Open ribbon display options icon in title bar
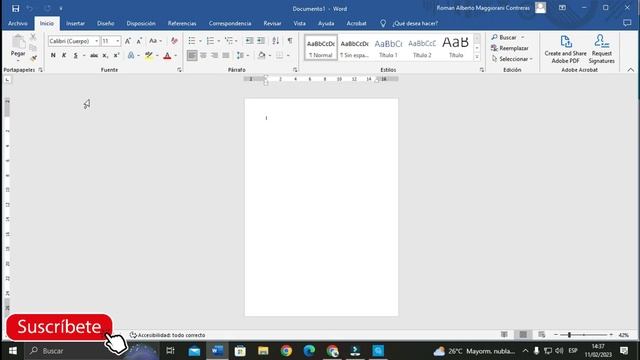The width and height of the screenshot is (640, 360). tap(562, 8)
